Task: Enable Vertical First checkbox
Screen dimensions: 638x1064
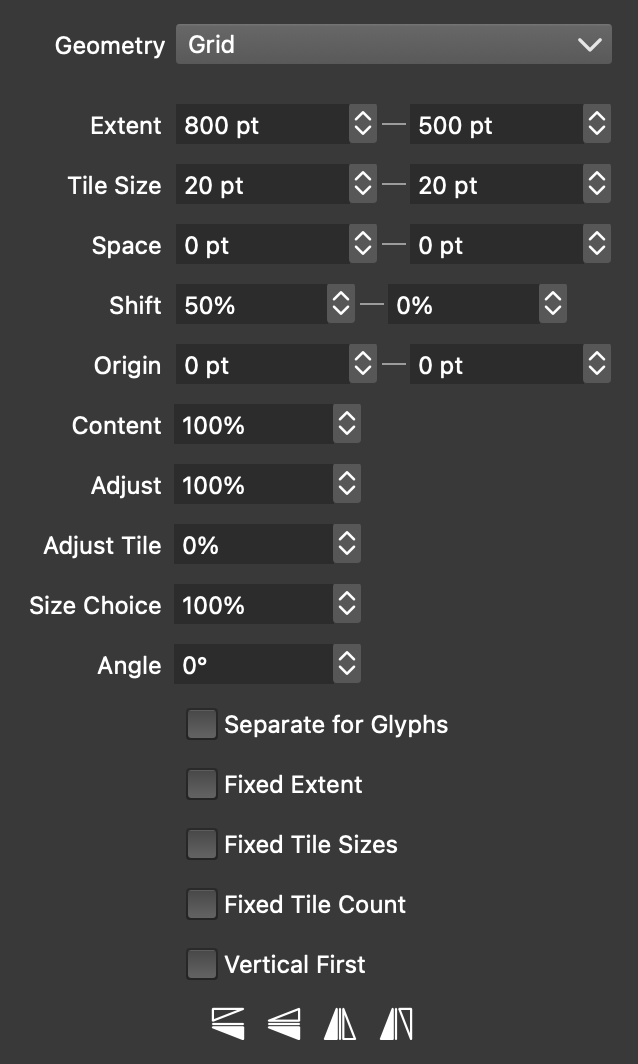Action: click(x=202, y=964)
